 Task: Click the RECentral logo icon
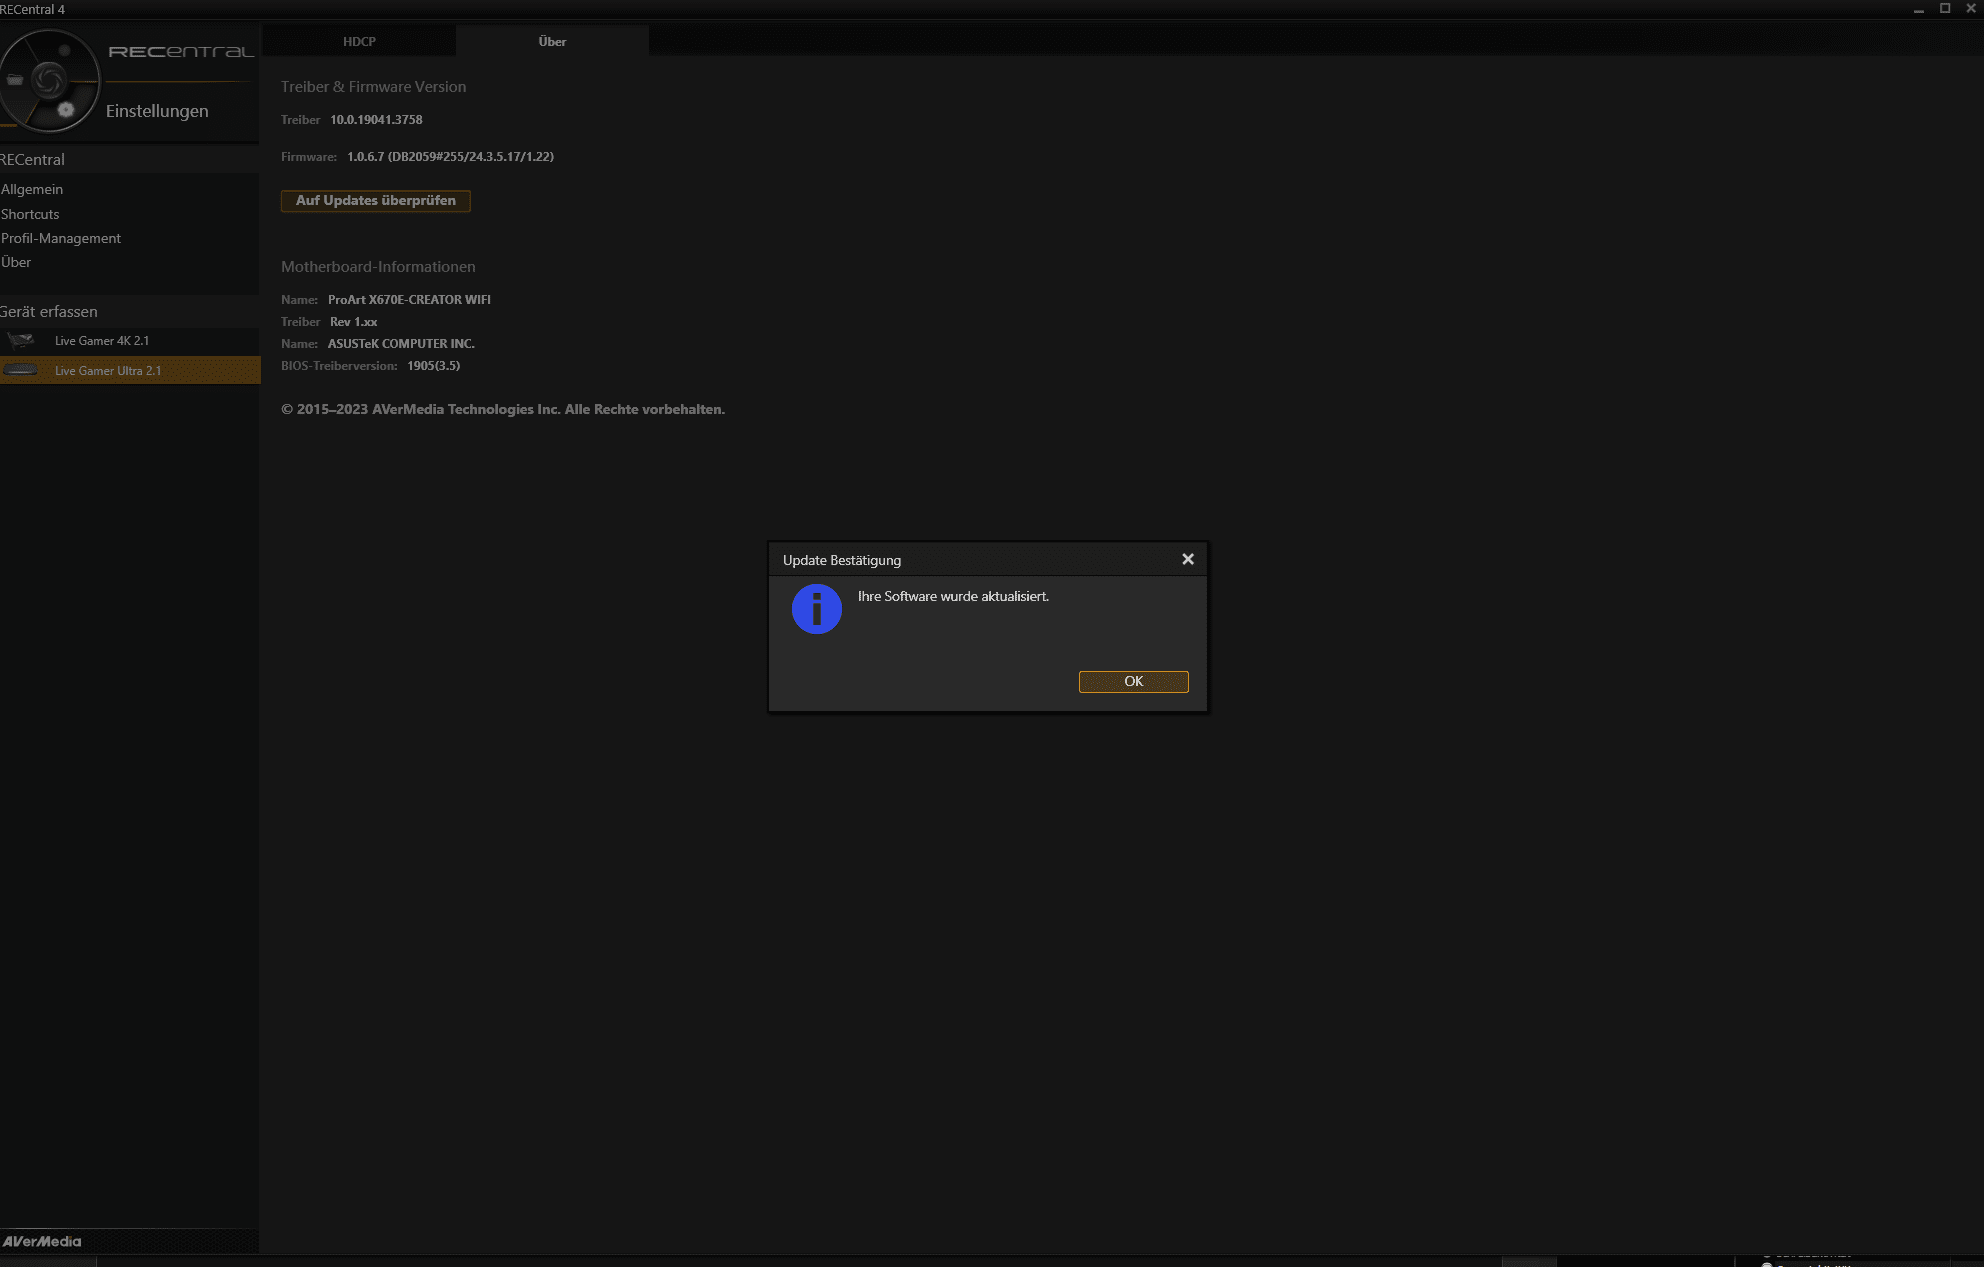[51, 80]
